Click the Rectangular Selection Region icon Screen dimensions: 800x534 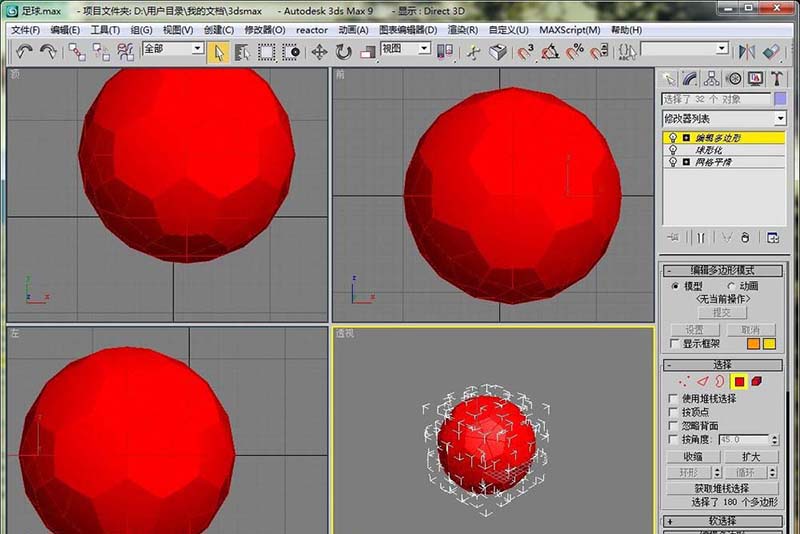[x=266, y=53]
